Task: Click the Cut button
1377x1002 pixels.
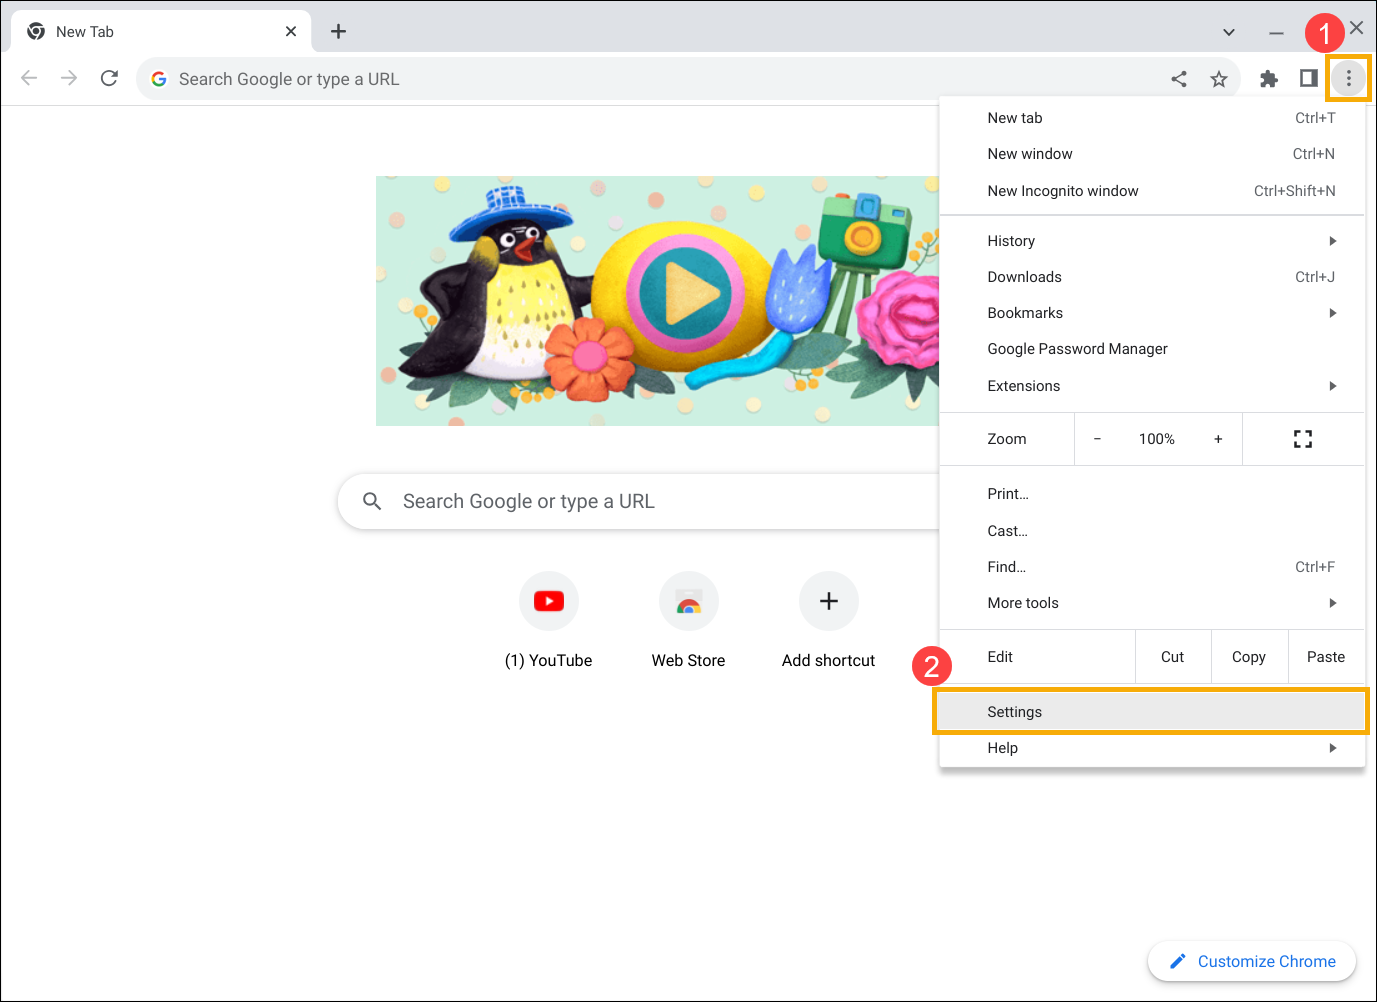Action: [1173, 657]
